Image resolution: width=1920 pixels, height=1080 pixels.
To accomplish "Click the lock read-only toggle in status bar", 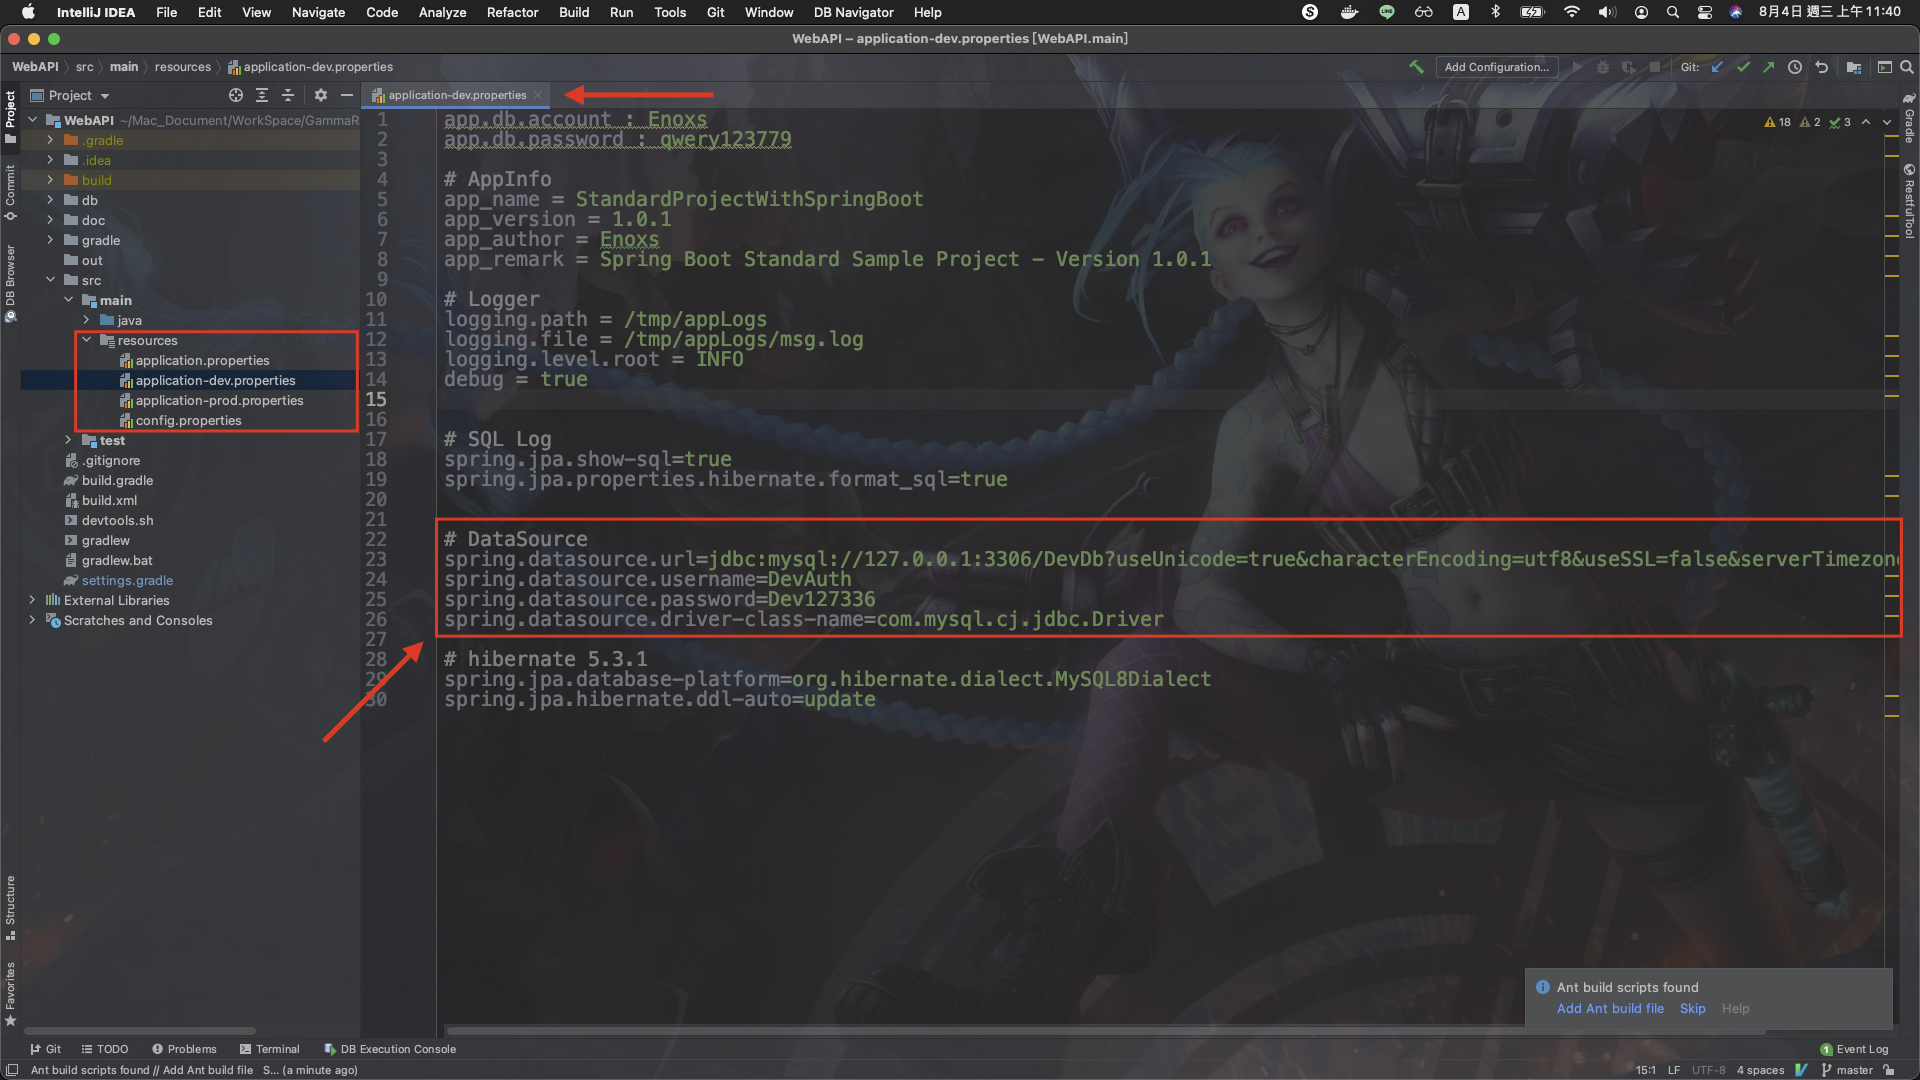I will coord(1889,1070).
